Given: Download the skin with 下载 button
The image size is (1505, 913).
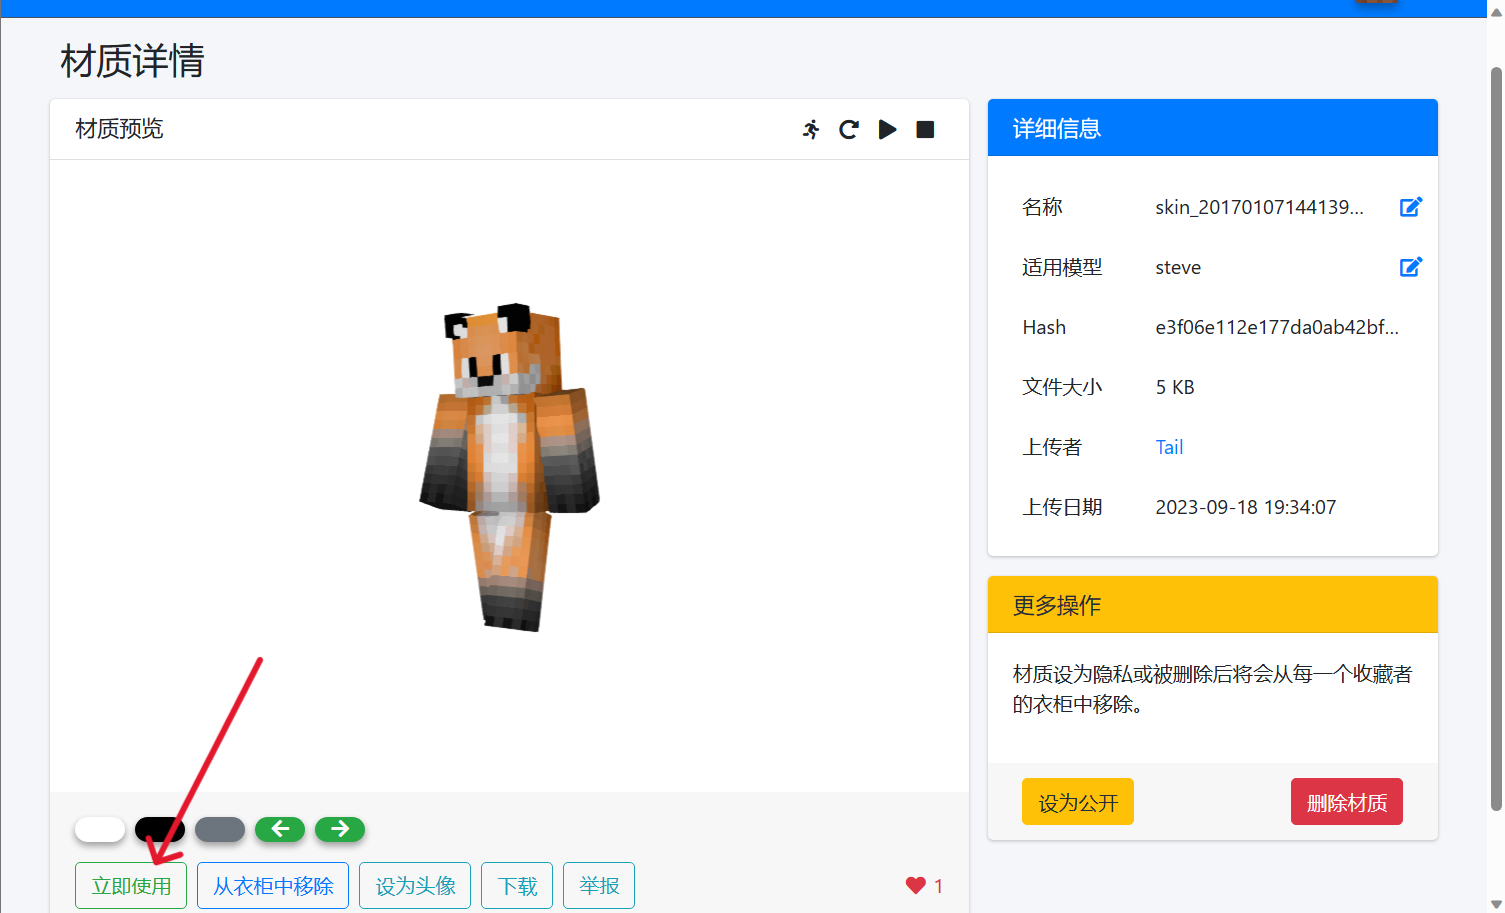Looking at the screenshot, I should (x=517, y=886).
